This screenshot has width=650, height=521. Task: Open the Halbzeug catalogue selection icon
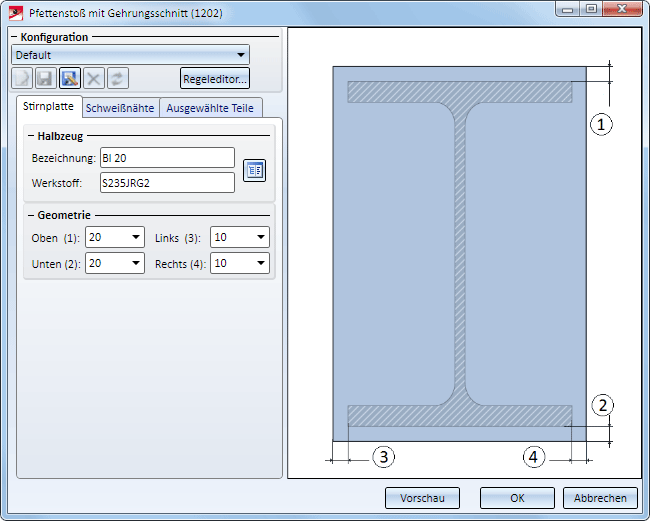254,170
